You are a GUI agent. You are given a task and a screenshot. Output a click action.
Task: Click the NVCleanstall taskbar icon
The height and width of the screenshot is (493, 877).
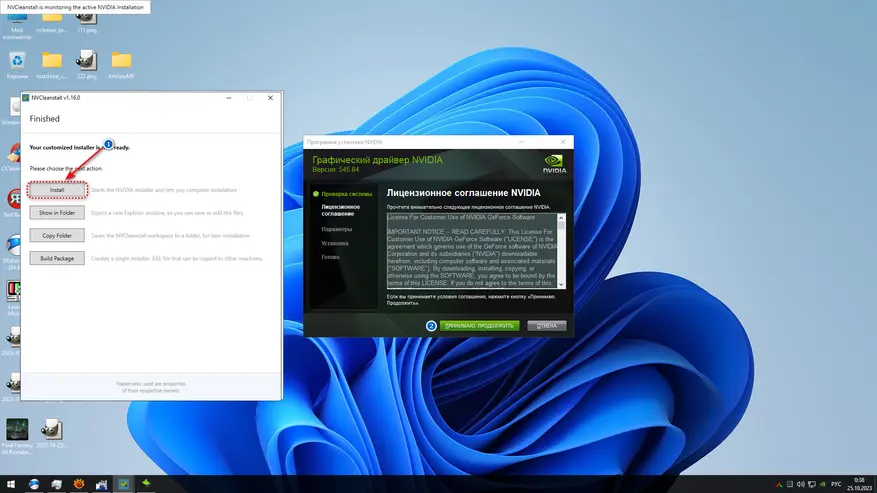[124, 484]
